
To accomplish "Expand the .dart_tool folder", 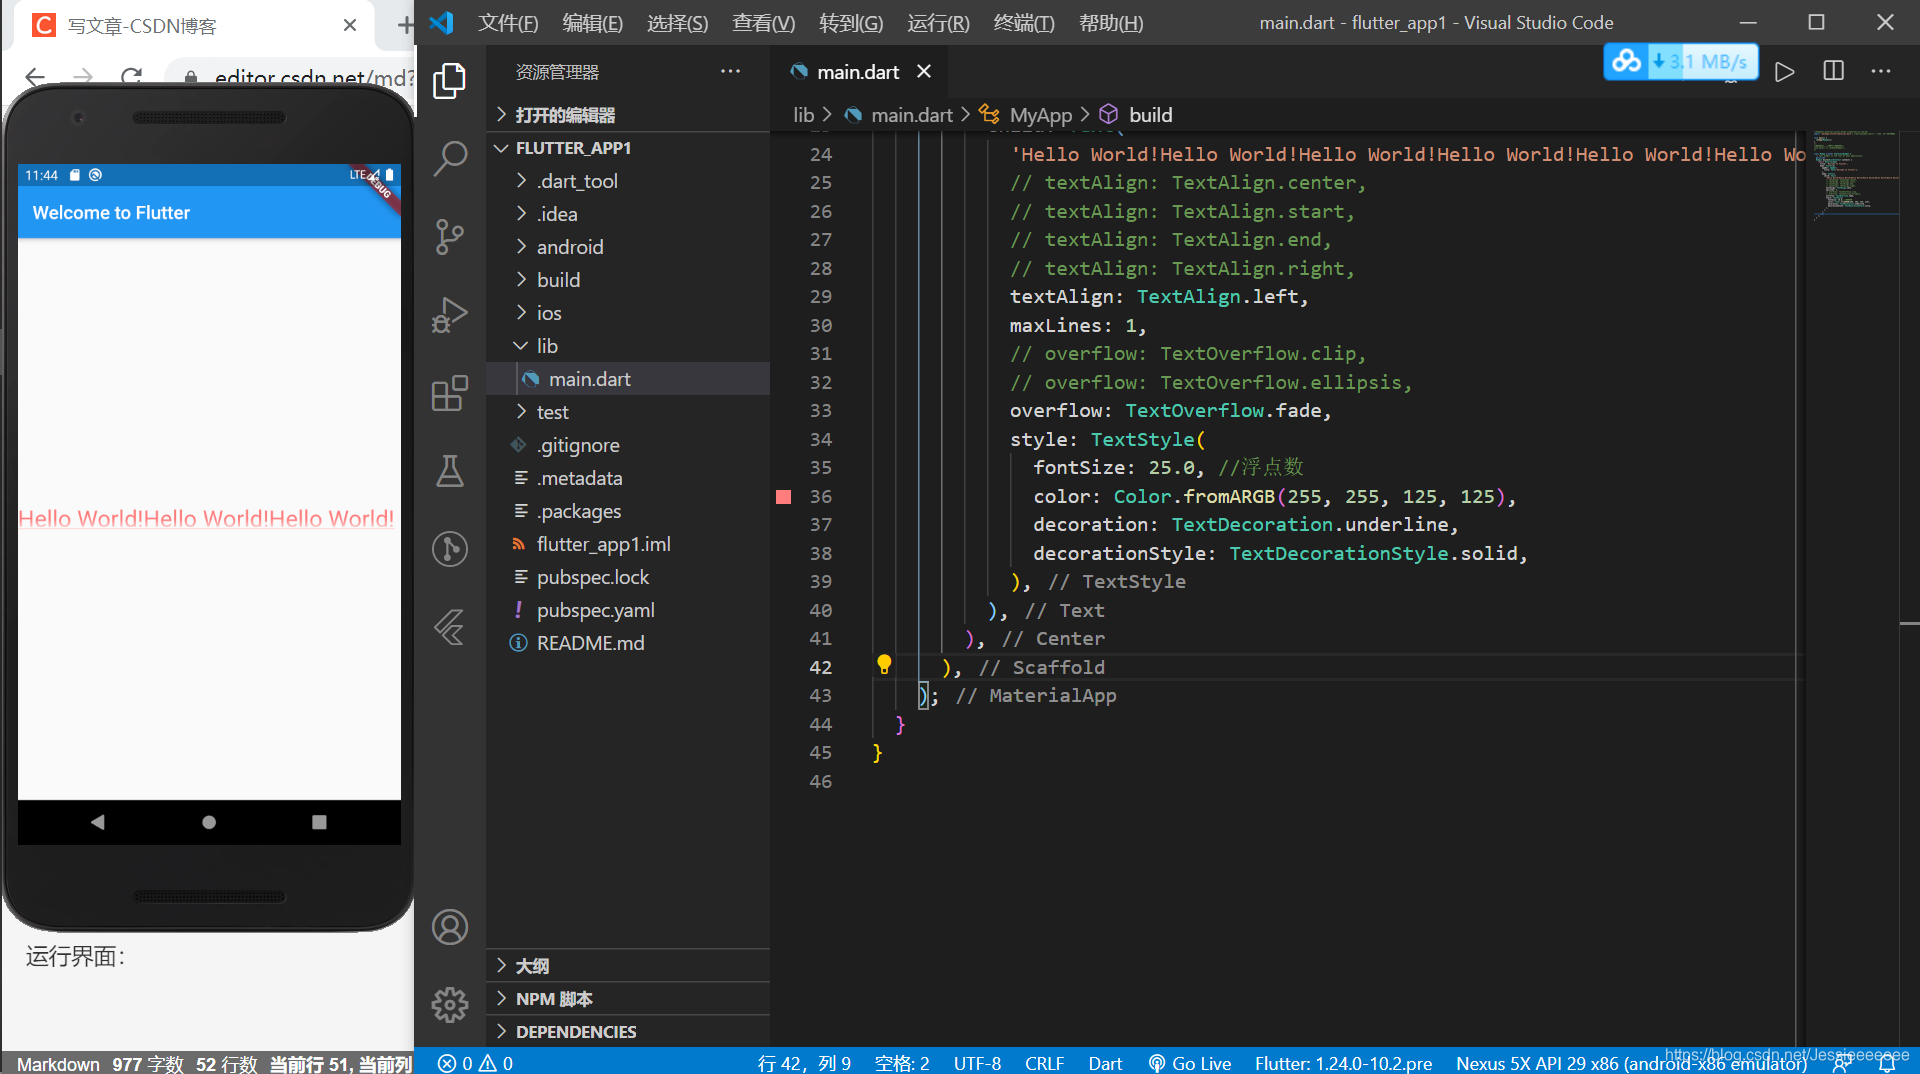I will point(628,181).
